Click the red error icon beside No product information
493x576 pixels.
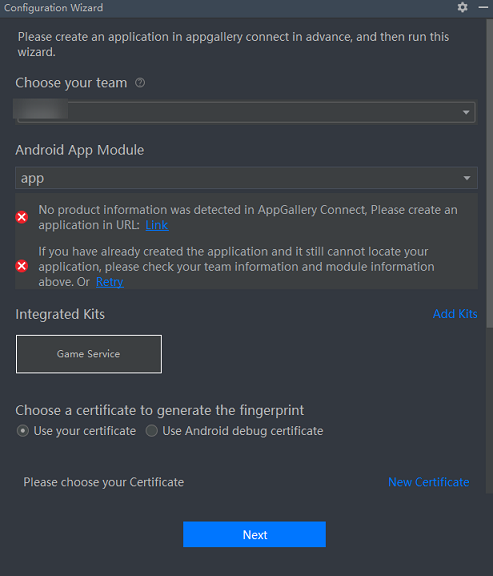(x=22, y=217)
